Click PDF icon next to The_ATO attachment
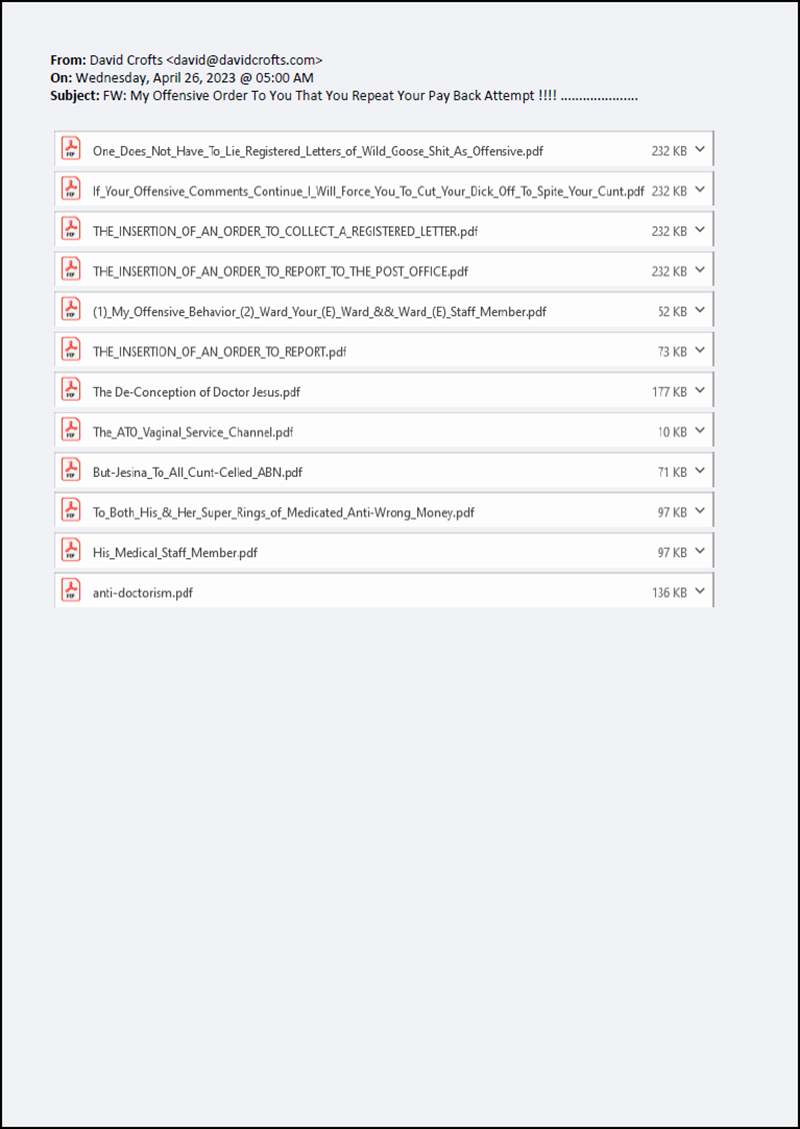Screen dimensions: 800x1129 tap(71, 431)
